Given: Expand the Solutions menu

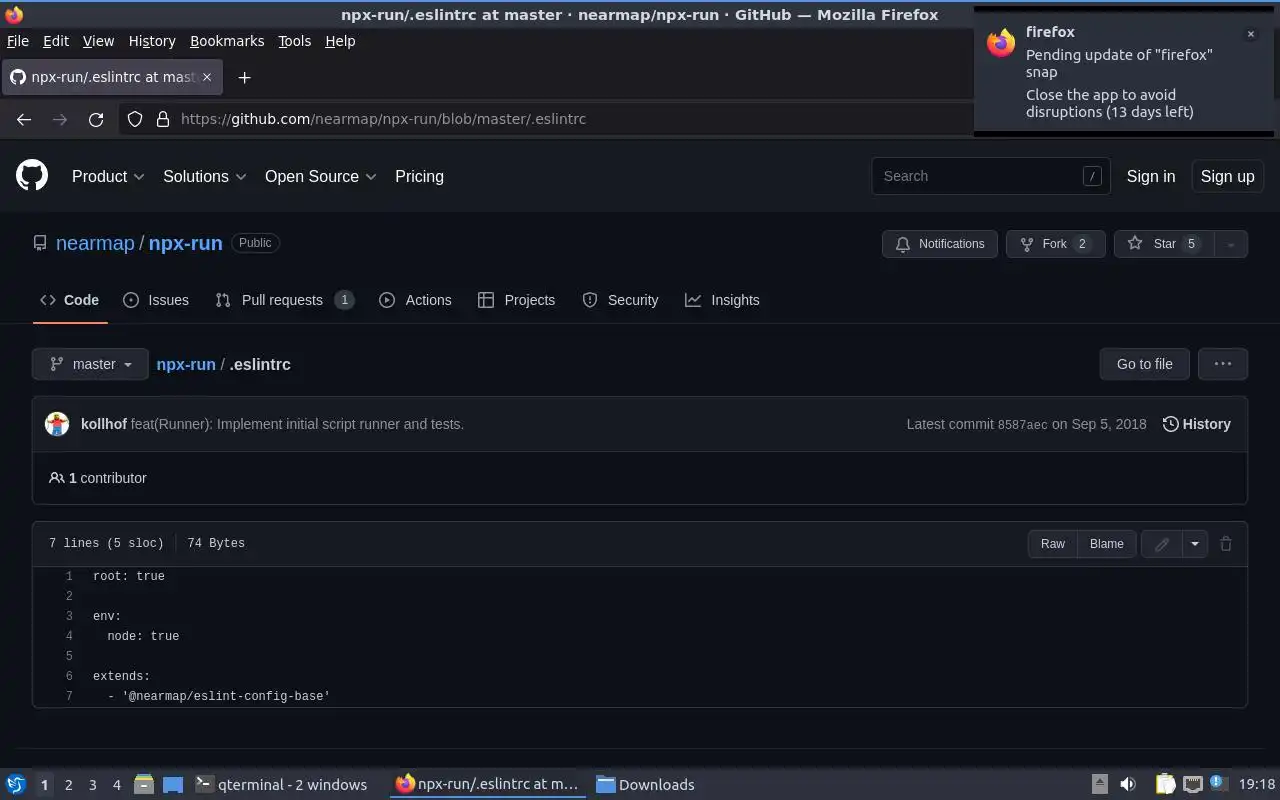Looking at the screenshot, I should tap(204, 176).
